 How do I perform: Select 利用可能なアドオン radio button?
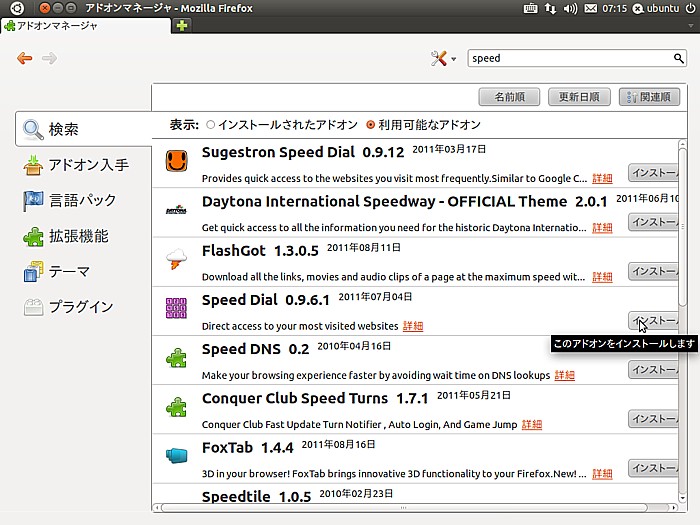tap(370, 125)
